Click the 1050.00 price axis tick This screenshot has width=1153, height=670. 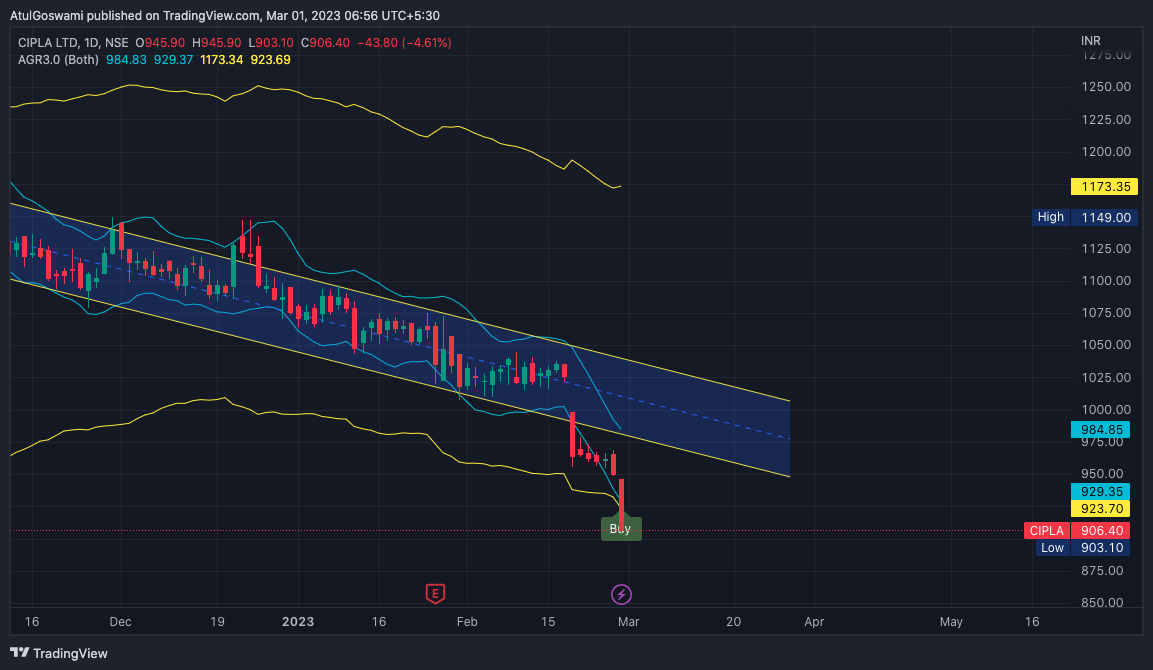click(1106, 345)
